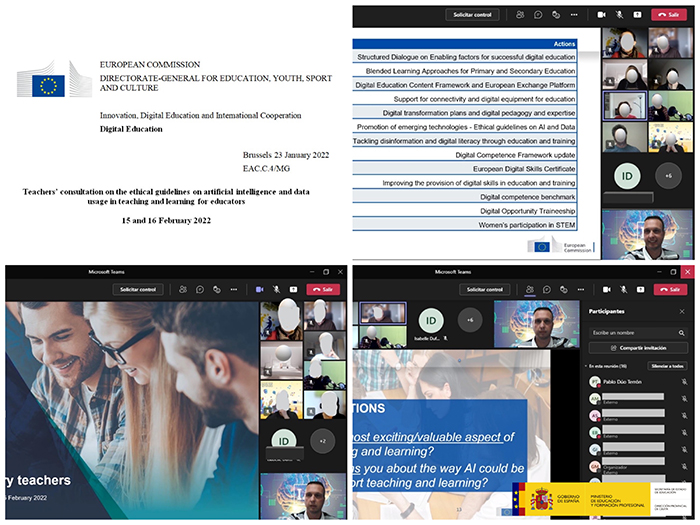Show participants in teachers-slide Teams window
700x525 pixels.
(183, 289)
